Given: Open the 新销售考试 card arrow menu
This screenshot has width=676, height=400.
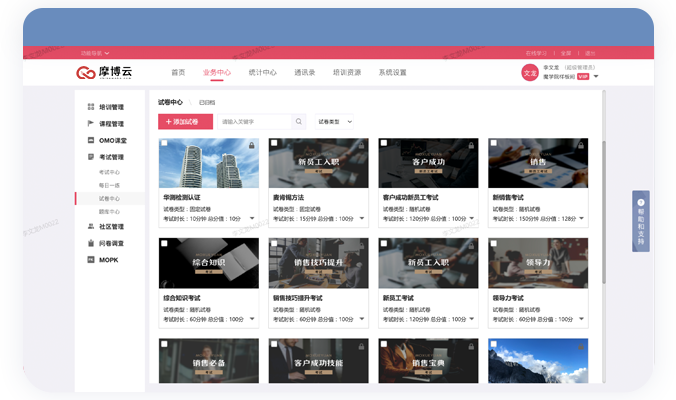Looking at the screenshot, I should [x=582, y=218].
